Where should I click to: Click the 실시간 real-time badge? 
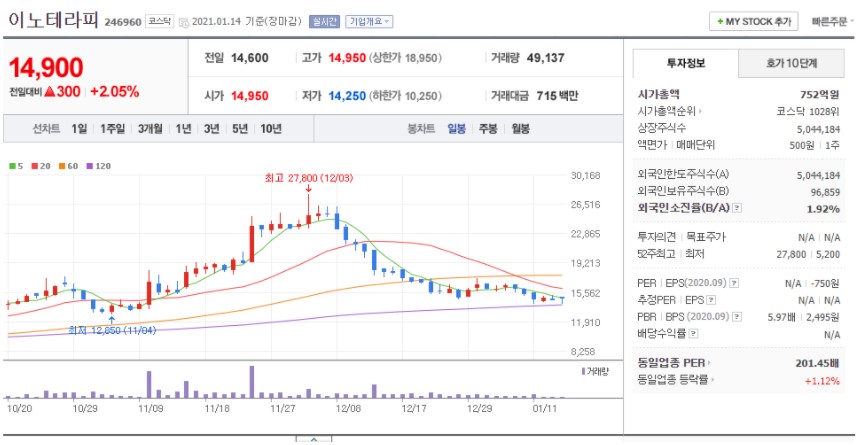(x=324, y=21)
